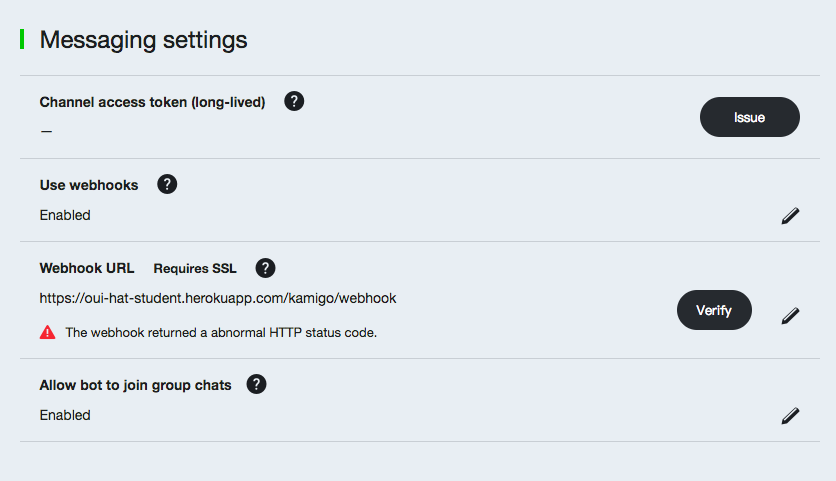Select the Channel access token label
The width and height of the screenshot is (836, 481).
[x=152, y=102]
